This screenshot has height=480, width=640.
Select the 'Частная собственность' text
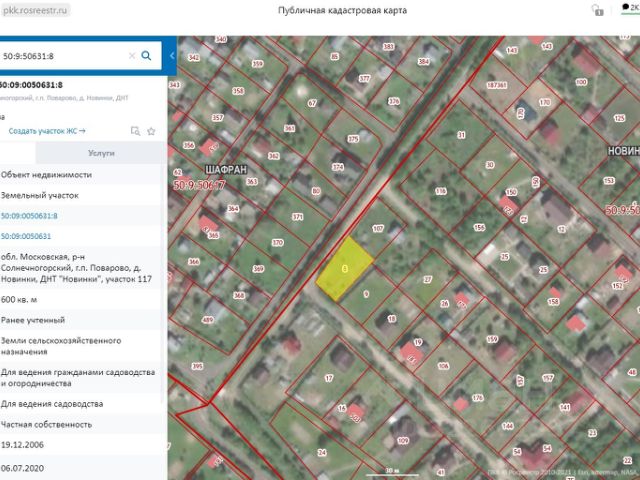[x=46, y=424]
